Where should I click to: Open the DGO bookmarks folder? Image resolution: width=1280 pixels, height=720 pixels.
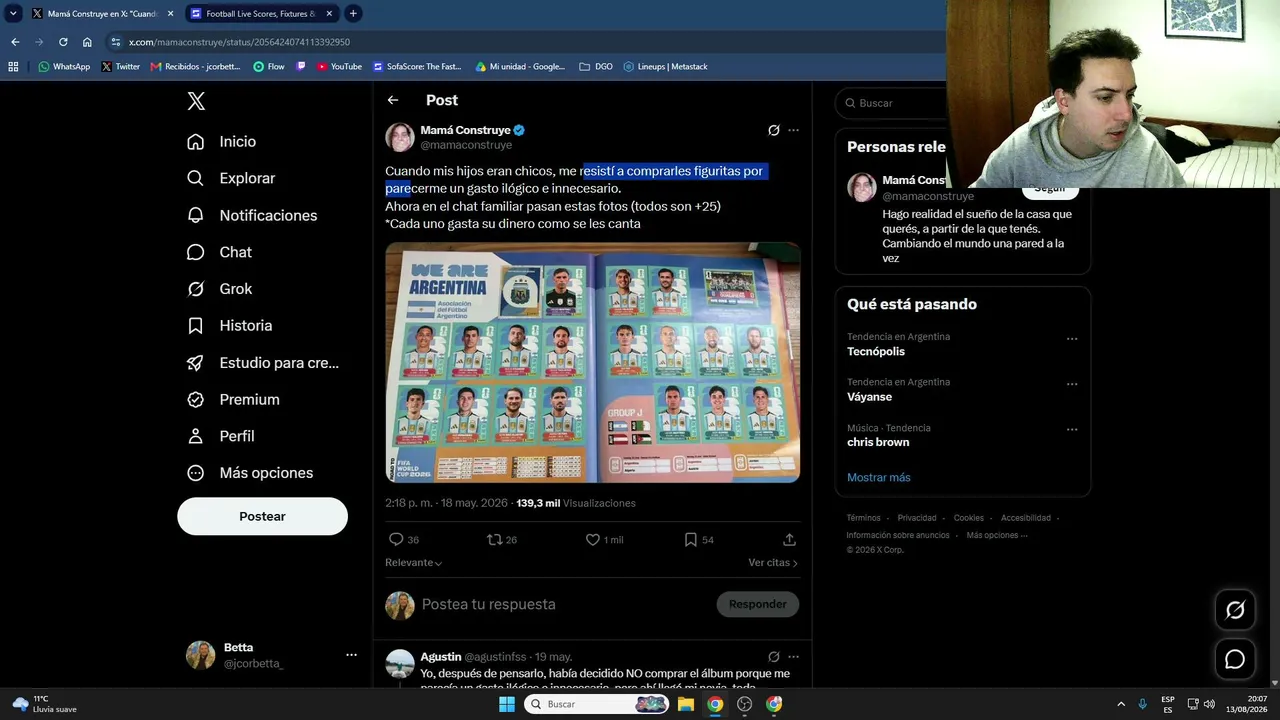(x=596, y=67)
